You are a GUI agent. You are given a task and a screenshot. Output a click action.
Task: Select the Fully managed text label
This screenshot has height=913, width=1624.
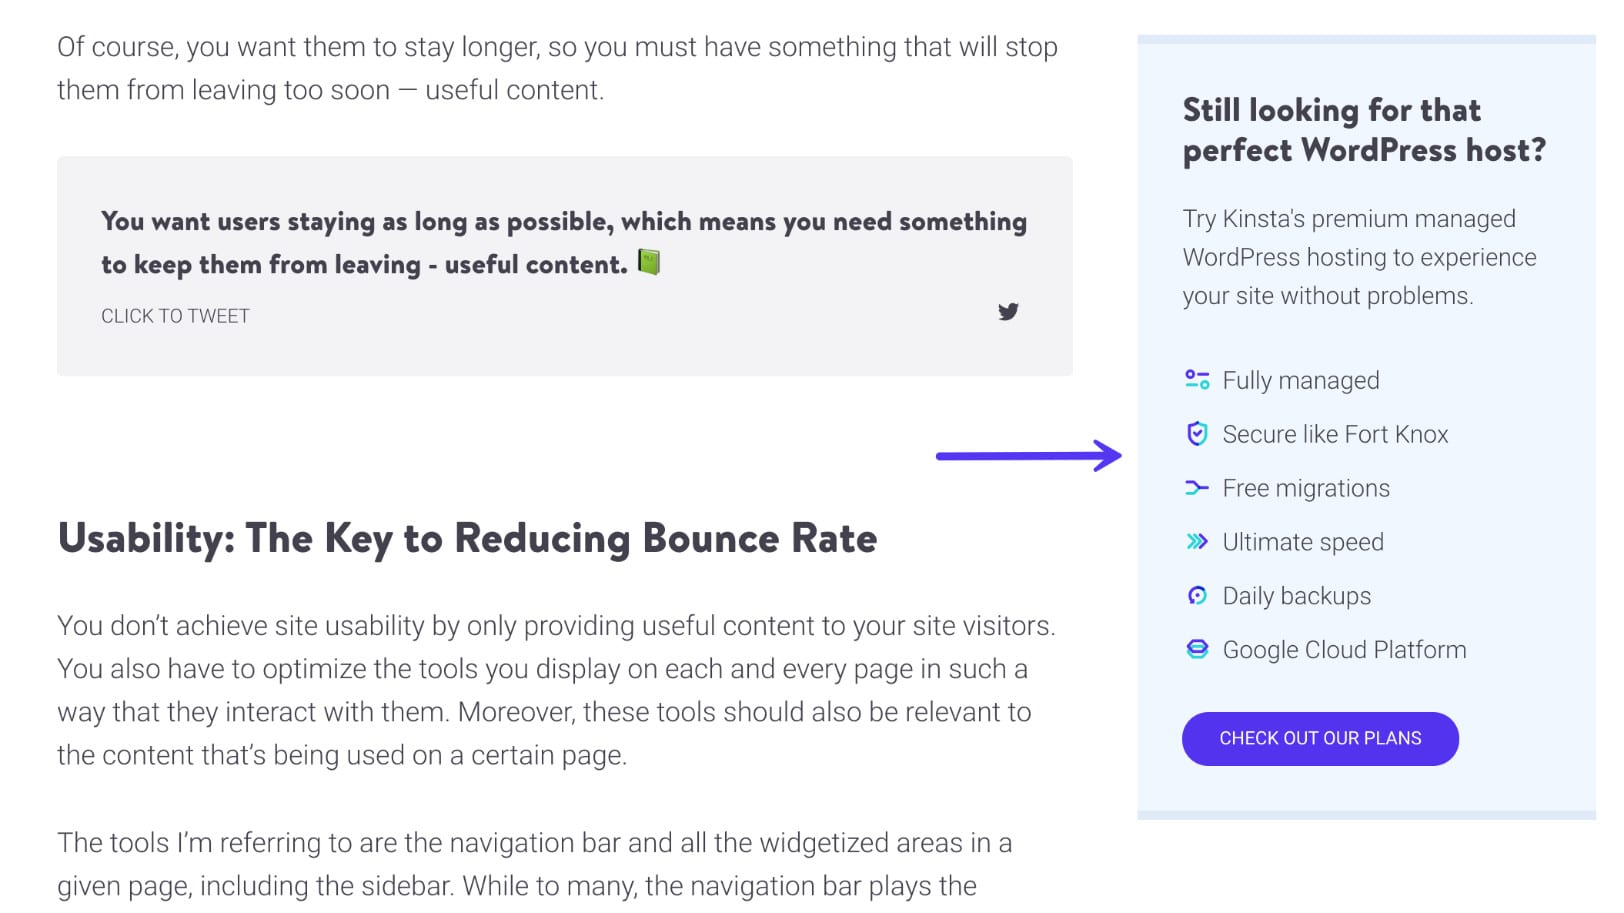pos(1300,380)
